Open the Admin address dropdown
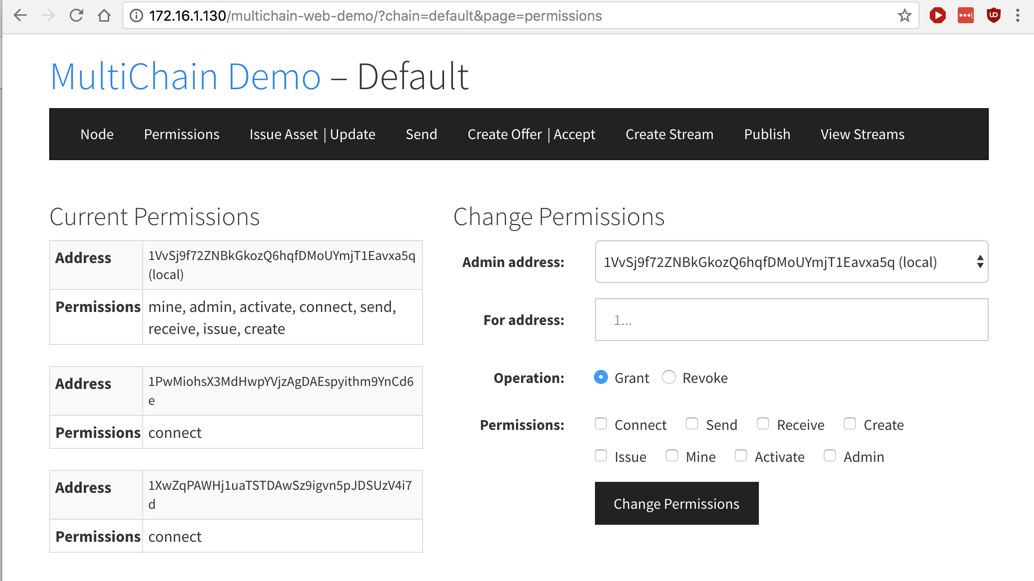The height and width of the screenshot is (581, 1034). pos(791,262)
